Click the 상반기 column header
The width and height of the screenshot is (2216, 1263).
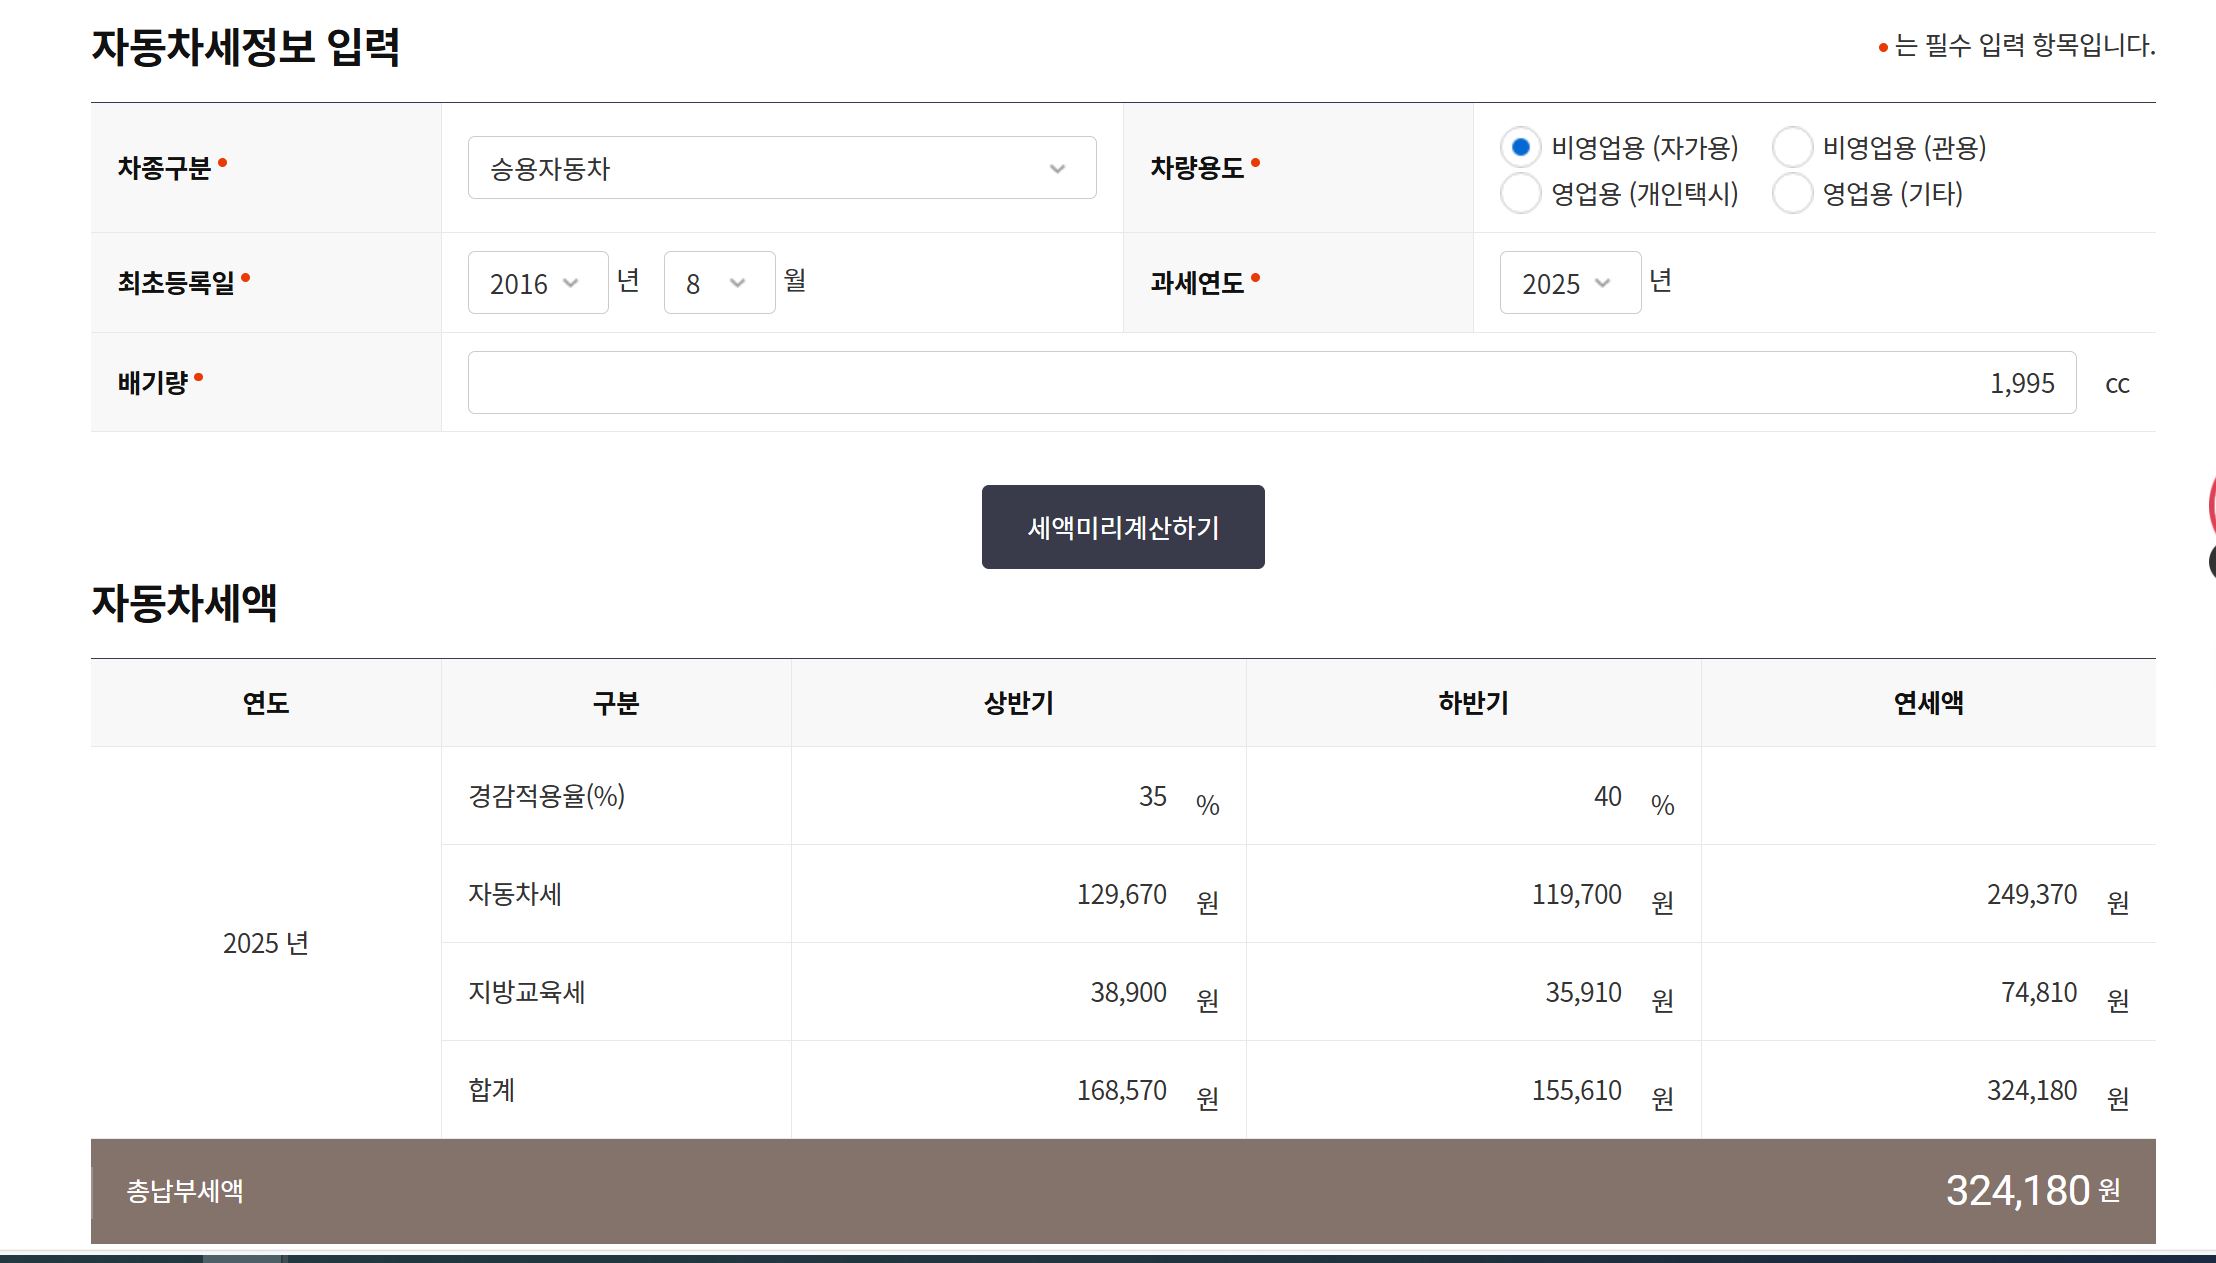point(1017,702)
